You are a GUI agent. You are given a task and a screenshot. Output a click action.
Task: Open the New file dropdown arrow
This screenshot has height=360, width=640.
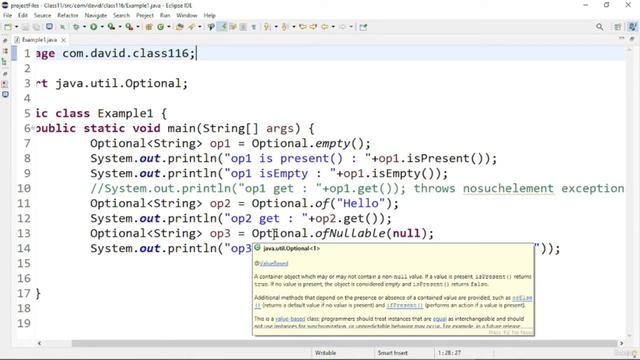click(x=17, y=27)
